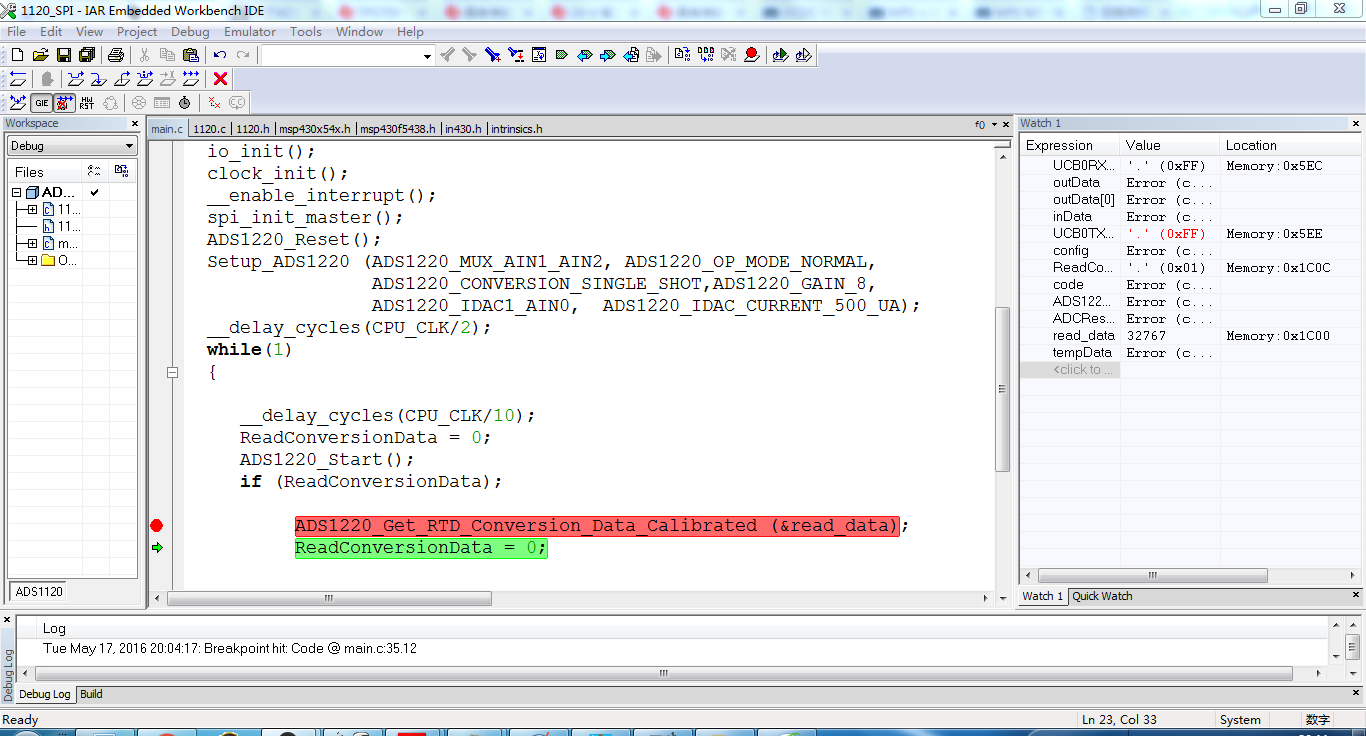
Task: Select the tempData watch expression
Action: coord(1191,353)
